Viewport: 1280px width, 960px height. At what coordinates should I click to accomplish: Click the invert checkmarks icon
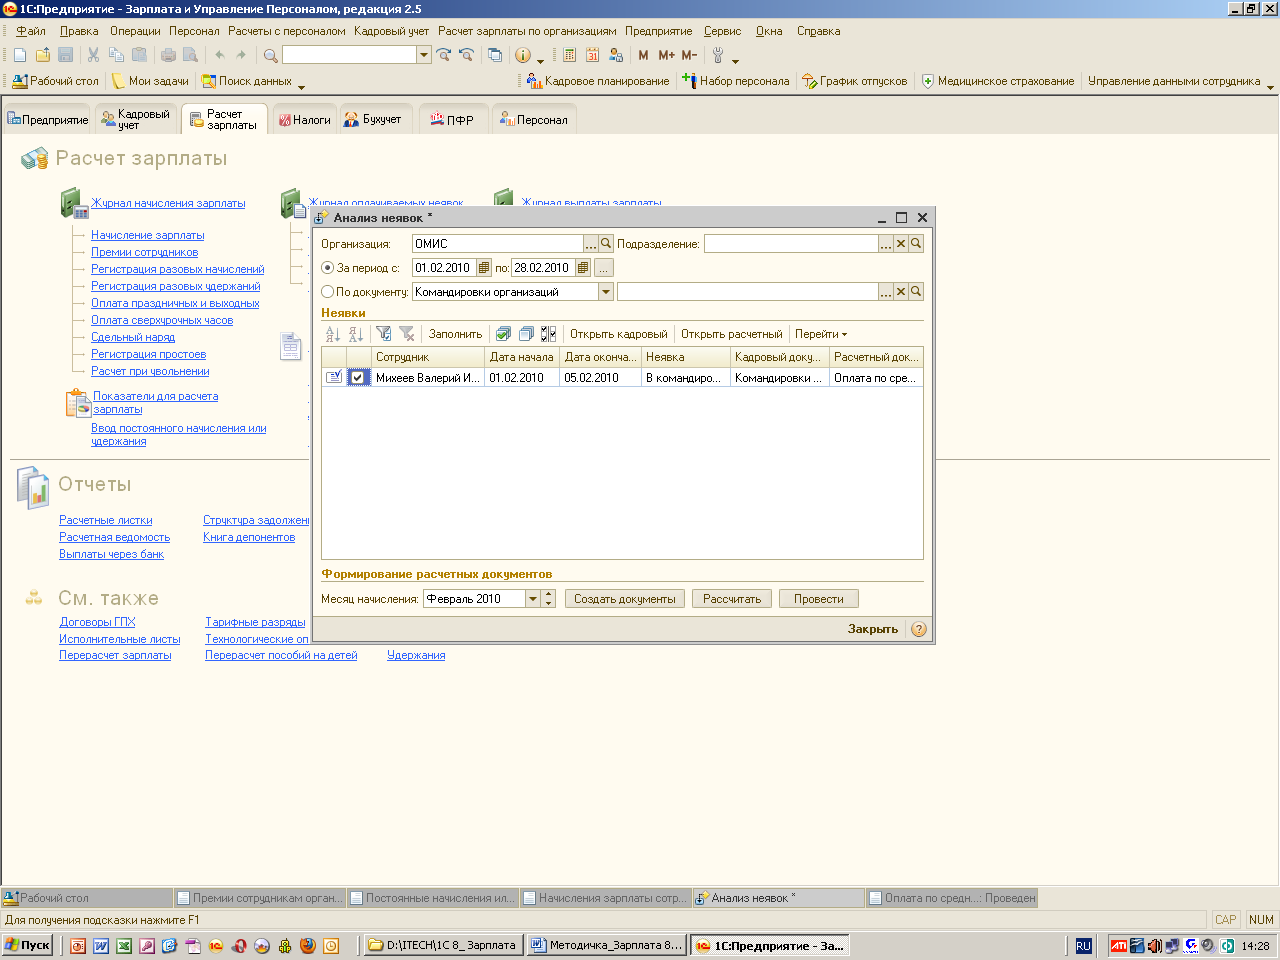pos(548,334)
